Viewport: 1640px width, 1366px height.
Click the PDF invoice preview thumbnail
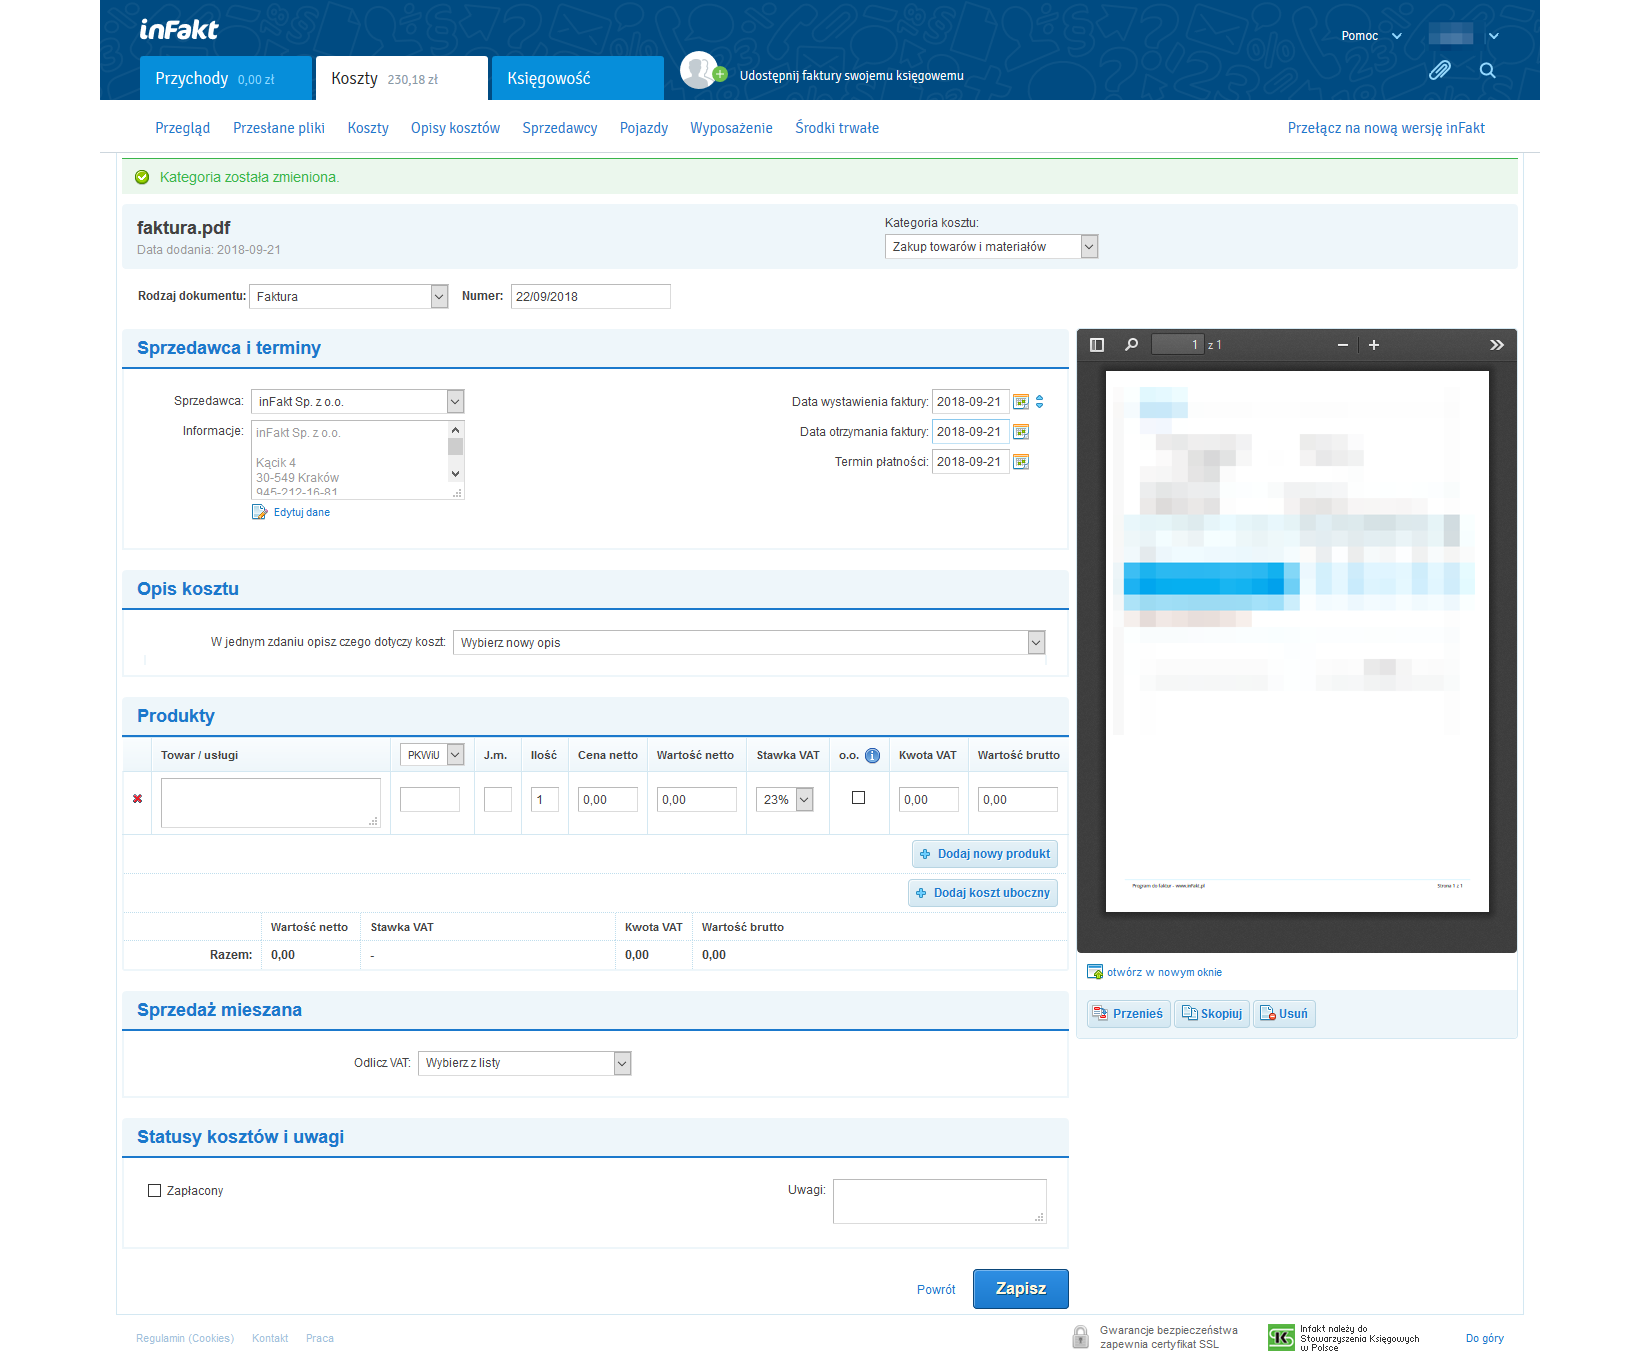click(x=1297, y=642)
